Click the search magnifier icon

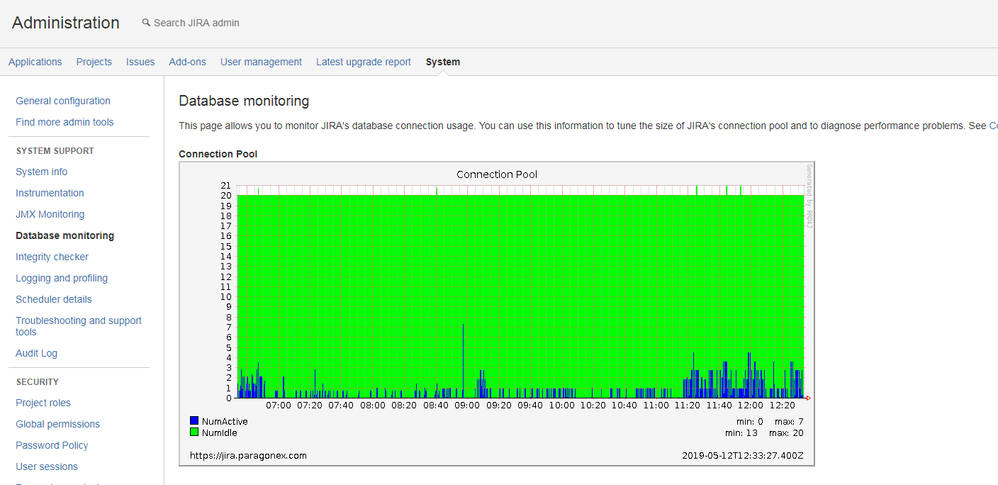tap(146, 22)
